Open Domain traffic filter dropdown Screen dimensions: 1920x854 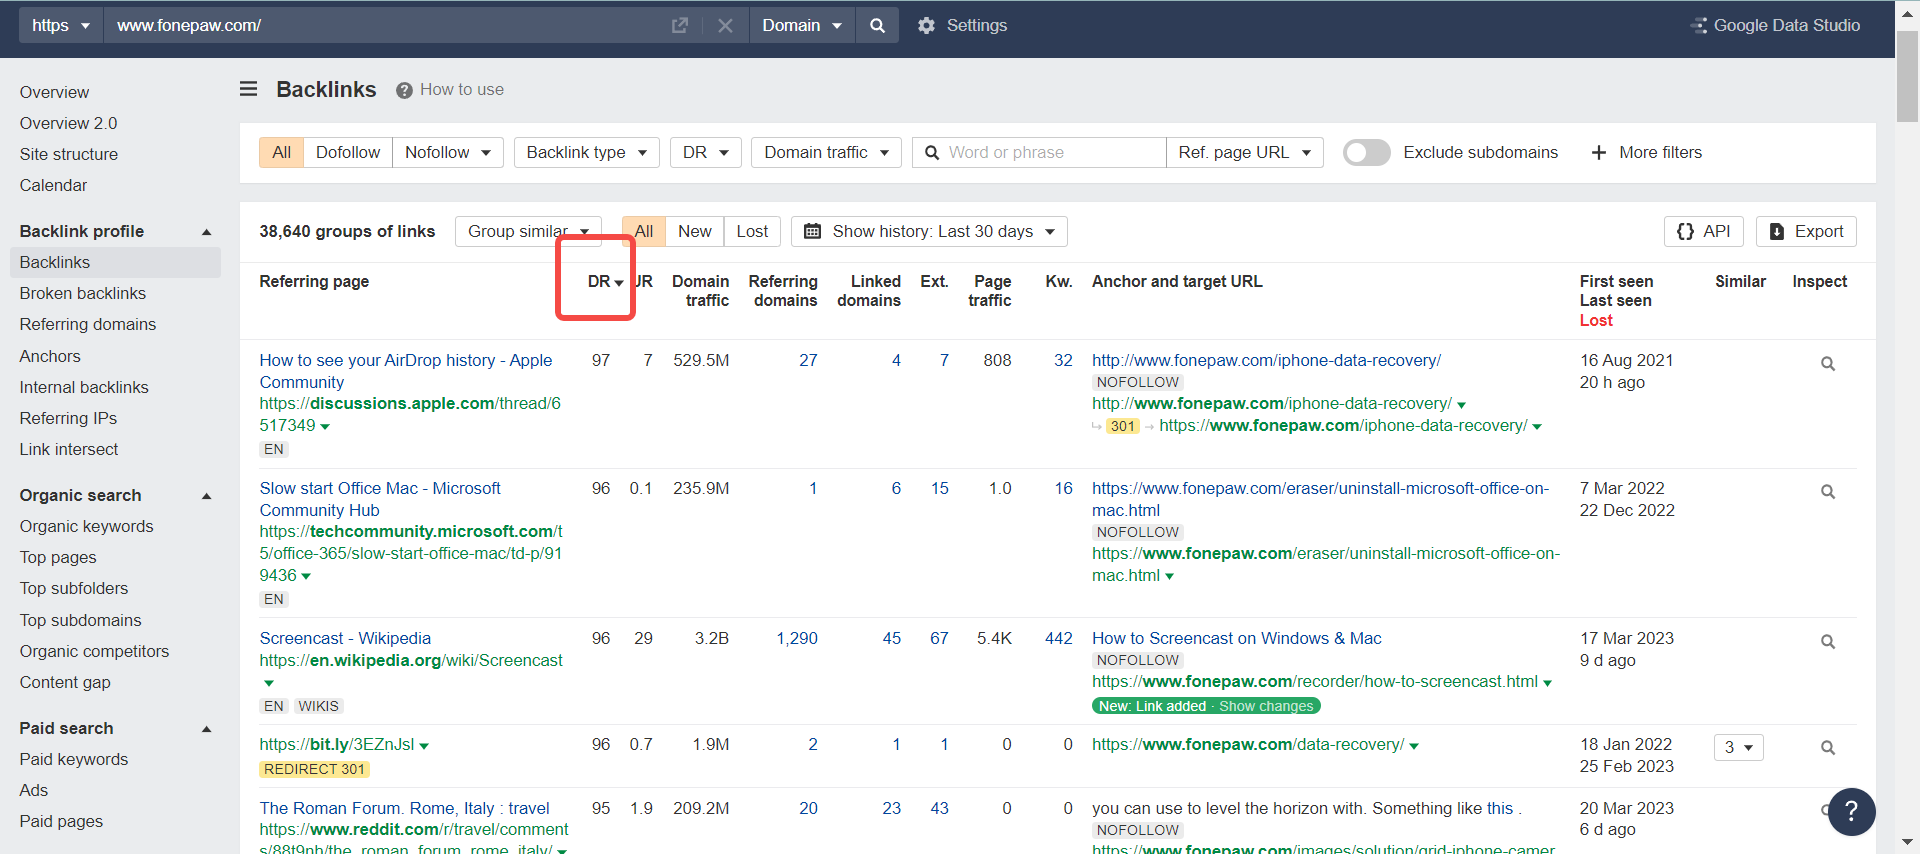pyautogui.click(x=826, y=152)
